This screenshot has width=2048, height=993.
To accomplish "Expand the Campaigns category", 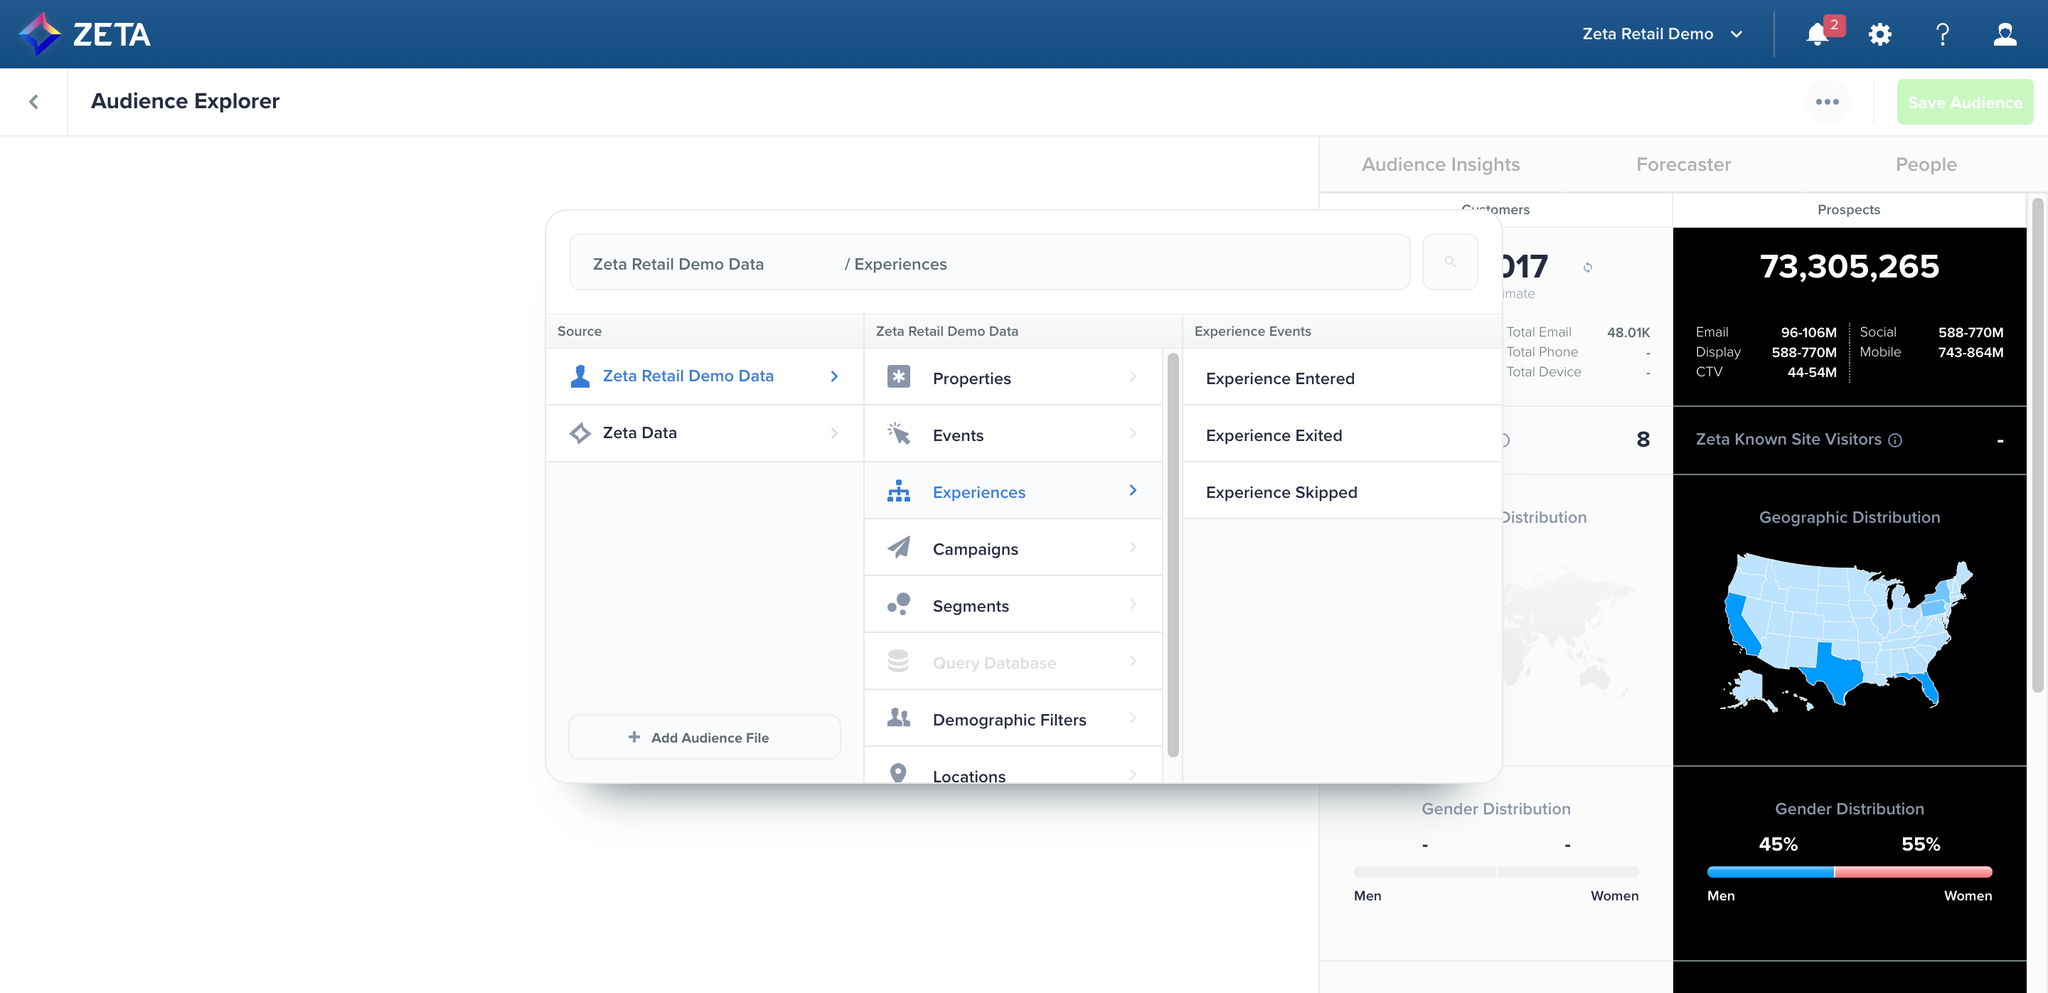I will pos(1012,549).
